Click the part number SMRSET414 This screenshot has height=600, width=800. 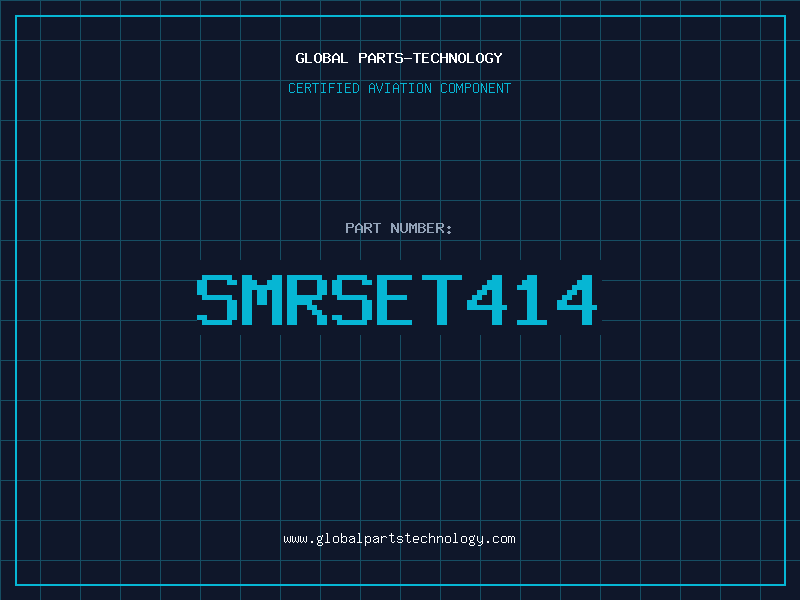pos(397,300)
